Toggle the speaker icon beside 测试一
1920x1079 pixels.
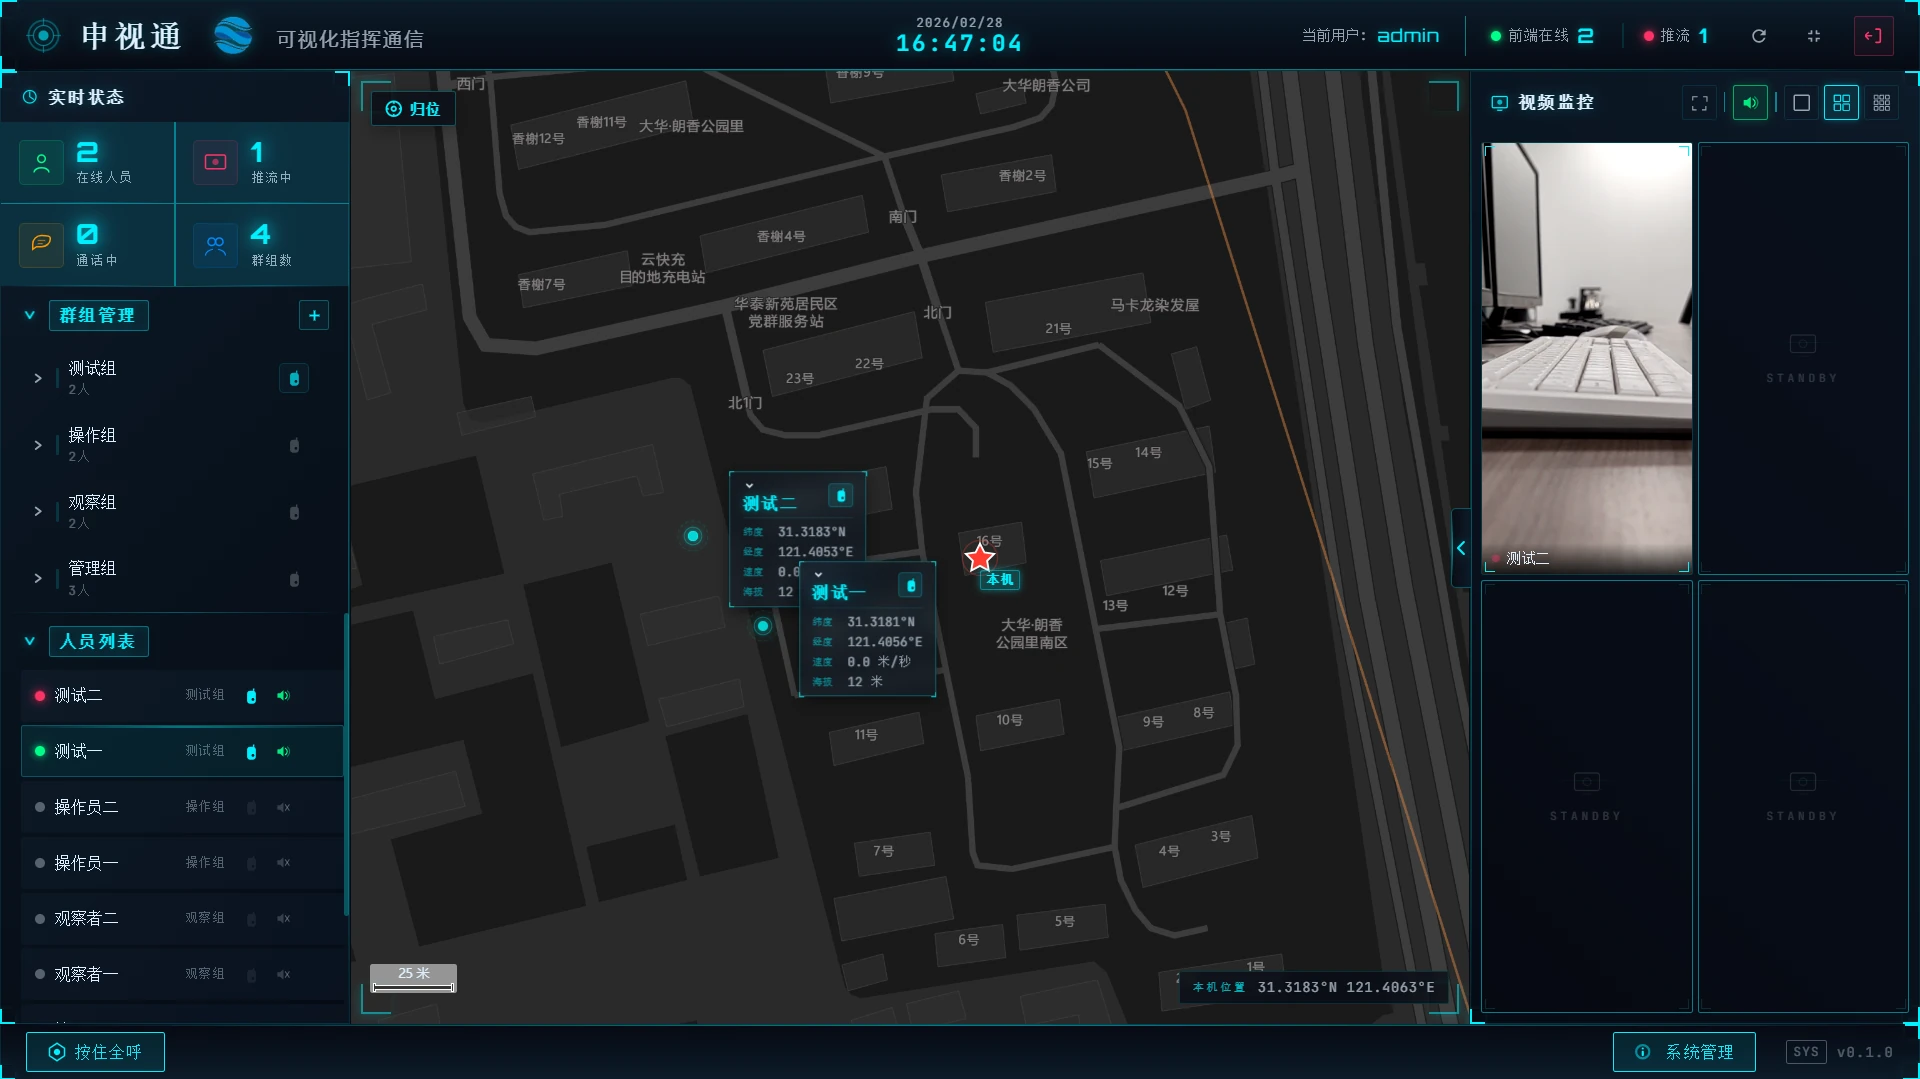click(283, 751)
